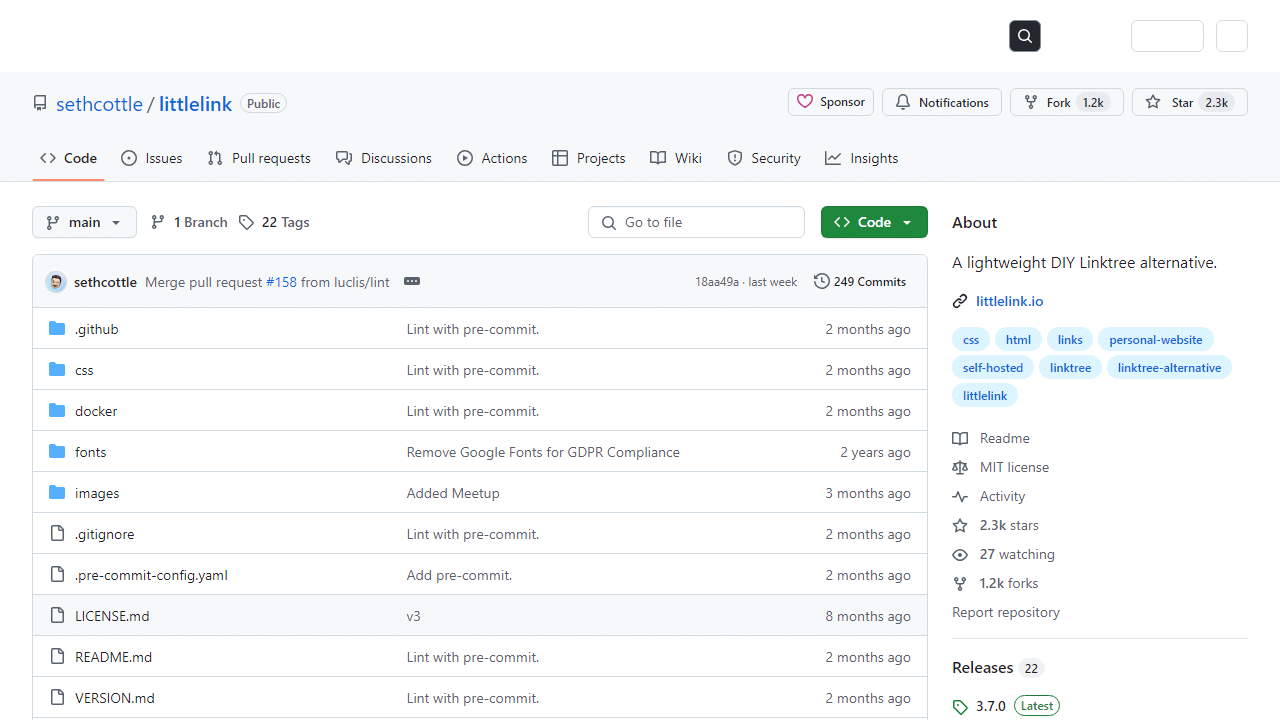Image resolution: width=1280 pixels, height=720 pixels.
Task: Open the docker folder
Action: pyautogui.click(x=96, y=411)
